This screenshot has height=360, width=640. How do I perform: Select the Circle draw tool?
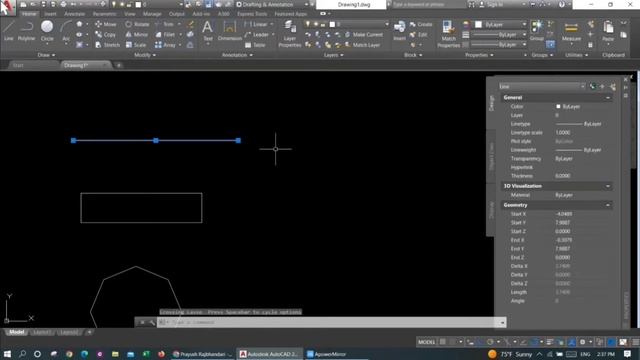click(x=47, y=31)
